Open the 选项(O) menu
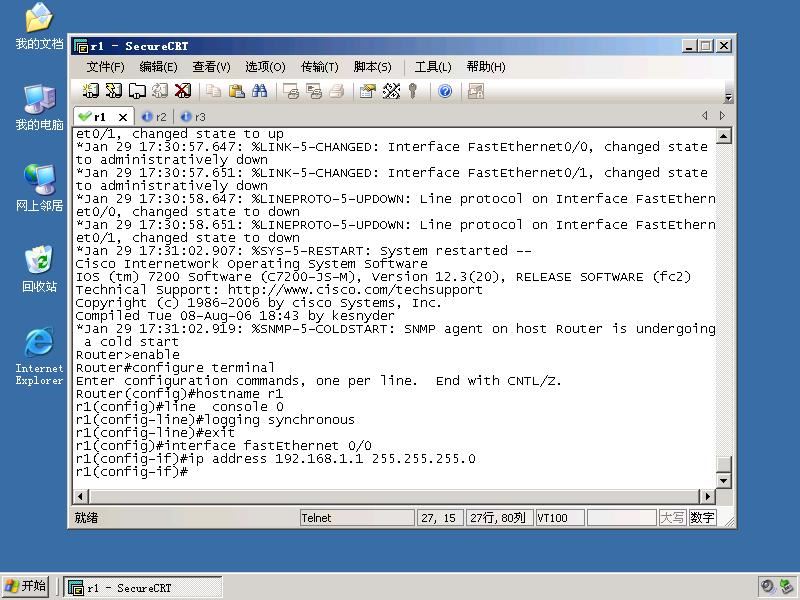This screenshot has width=800, height=600. (x=265, y=67)
